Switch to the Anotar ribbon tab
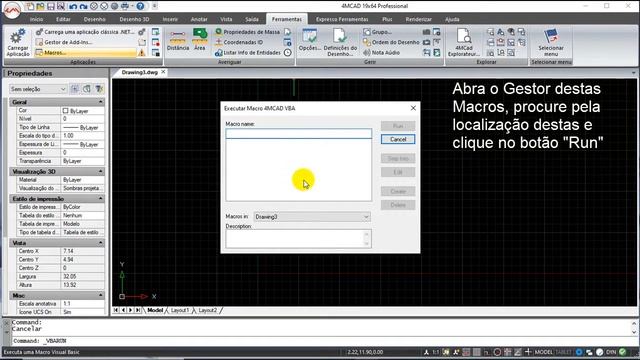Viewport: 640px width, 360px height. click(199, 19)
